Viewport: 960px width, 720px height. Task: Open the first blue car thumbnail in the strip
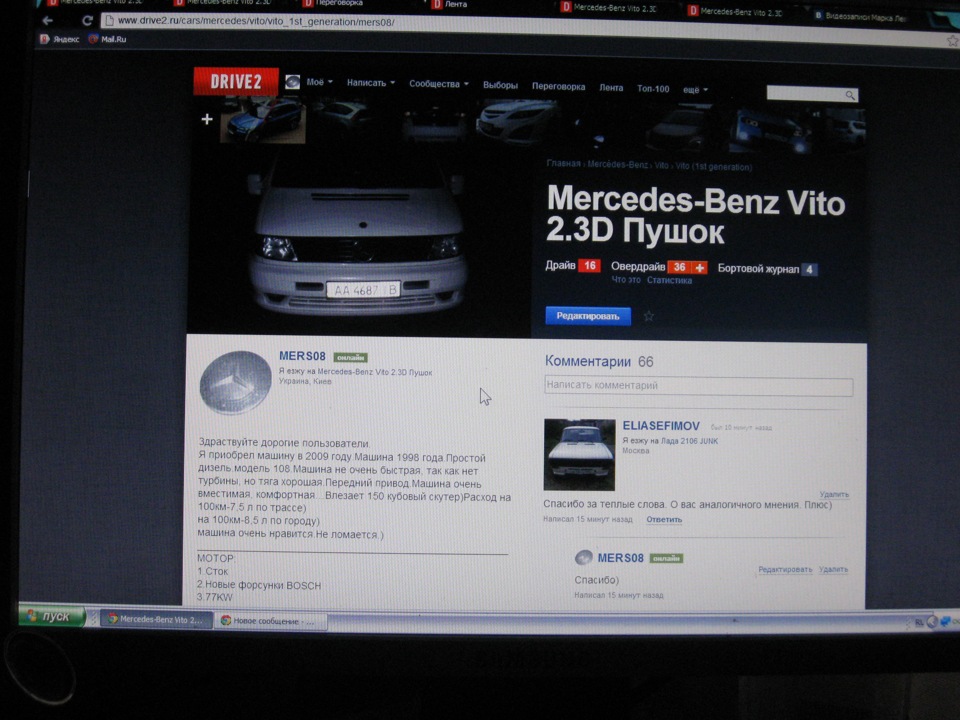(263, 120)
